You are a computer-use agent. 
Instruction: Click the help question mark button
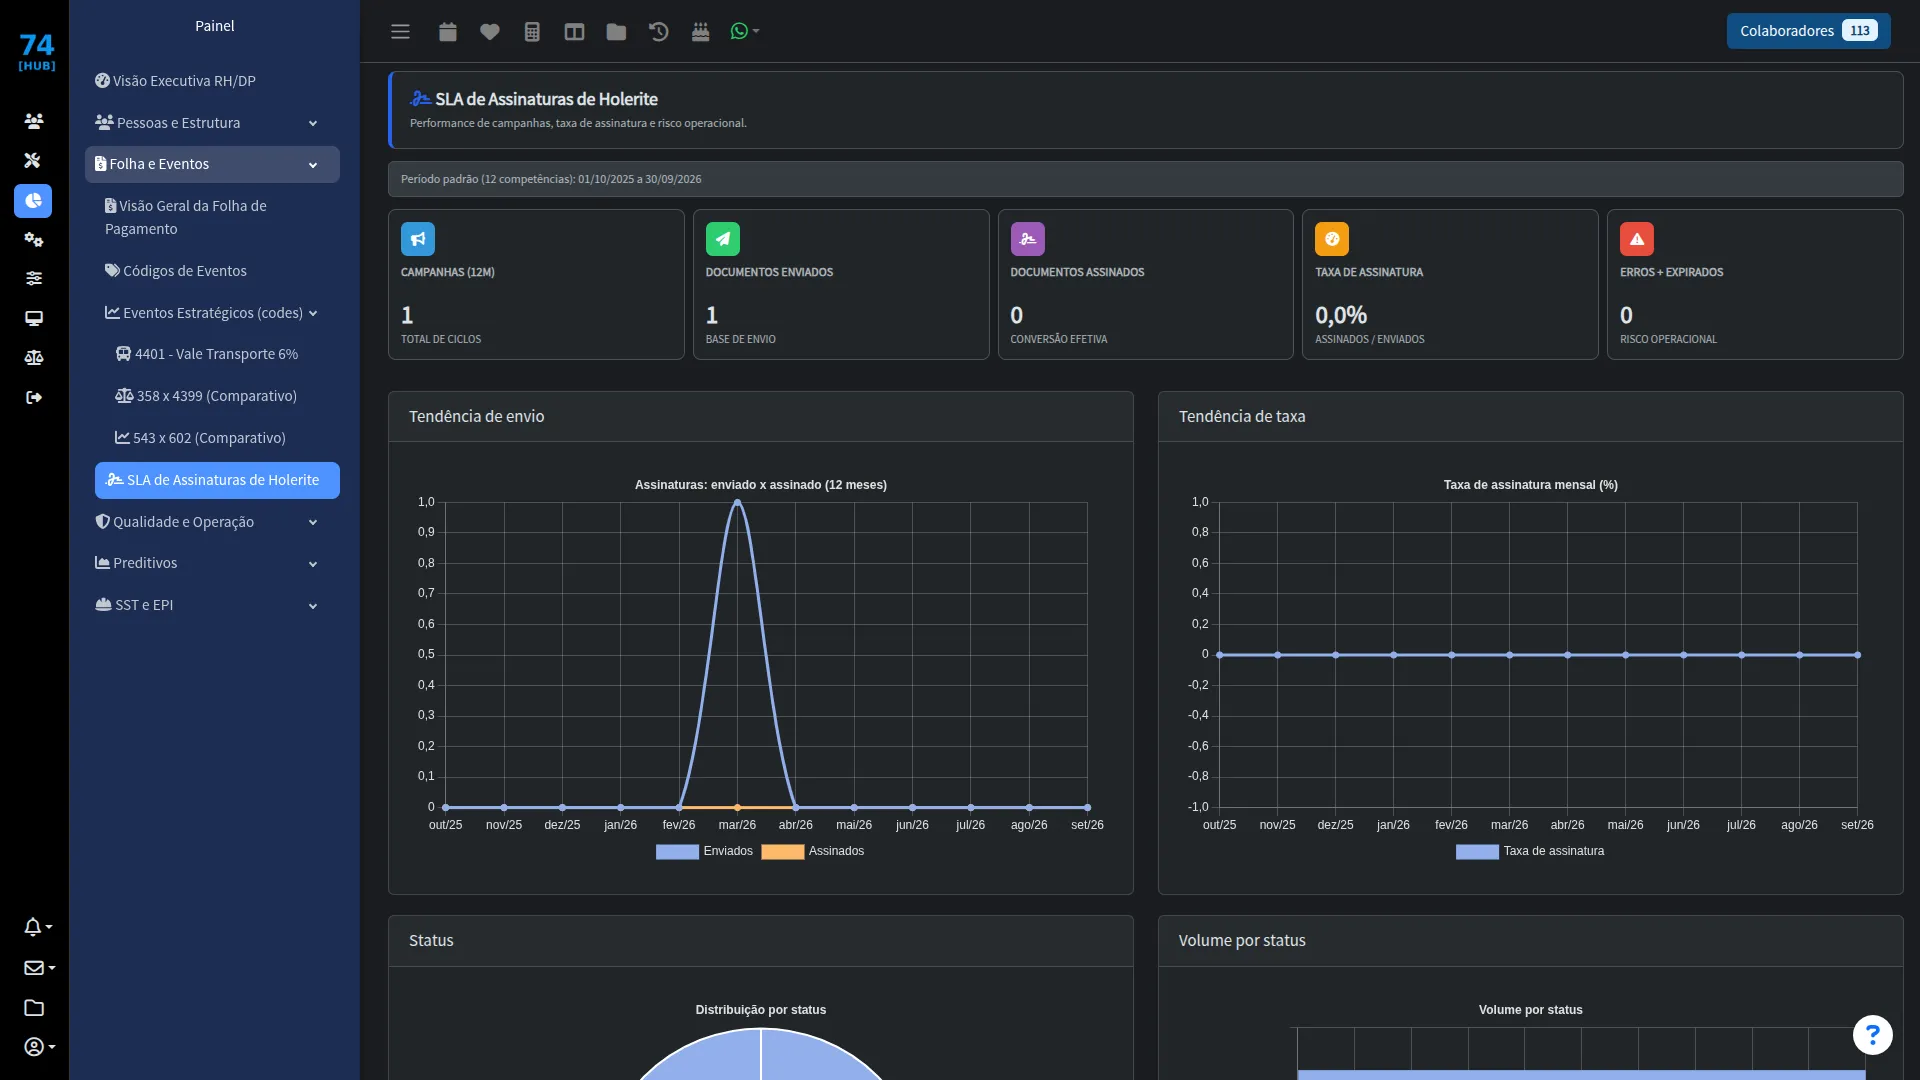1872,1035
